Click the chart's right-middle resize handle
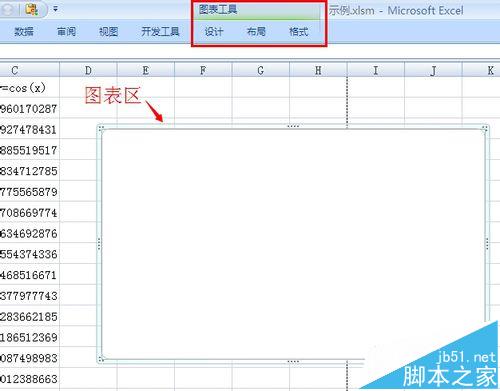Image resolution: width=500 pixels, height=391 pixels. (x=487, y=244)
